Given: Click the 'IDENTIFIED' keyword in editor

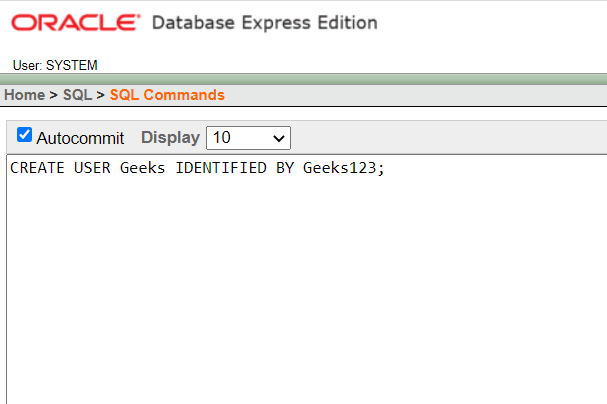Looking at the screenshot, I should [x=221, y=168].
